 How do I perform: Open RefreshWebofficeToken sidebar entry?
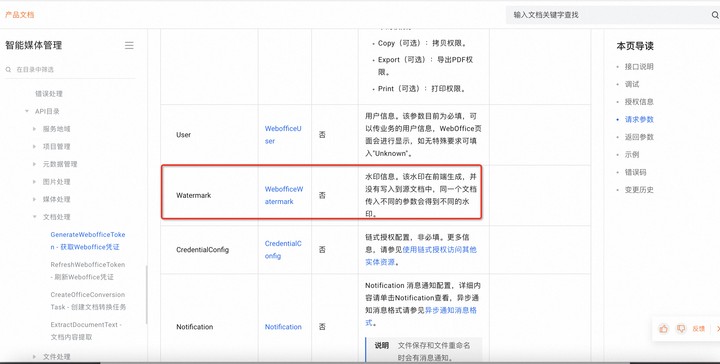(88, 271)
